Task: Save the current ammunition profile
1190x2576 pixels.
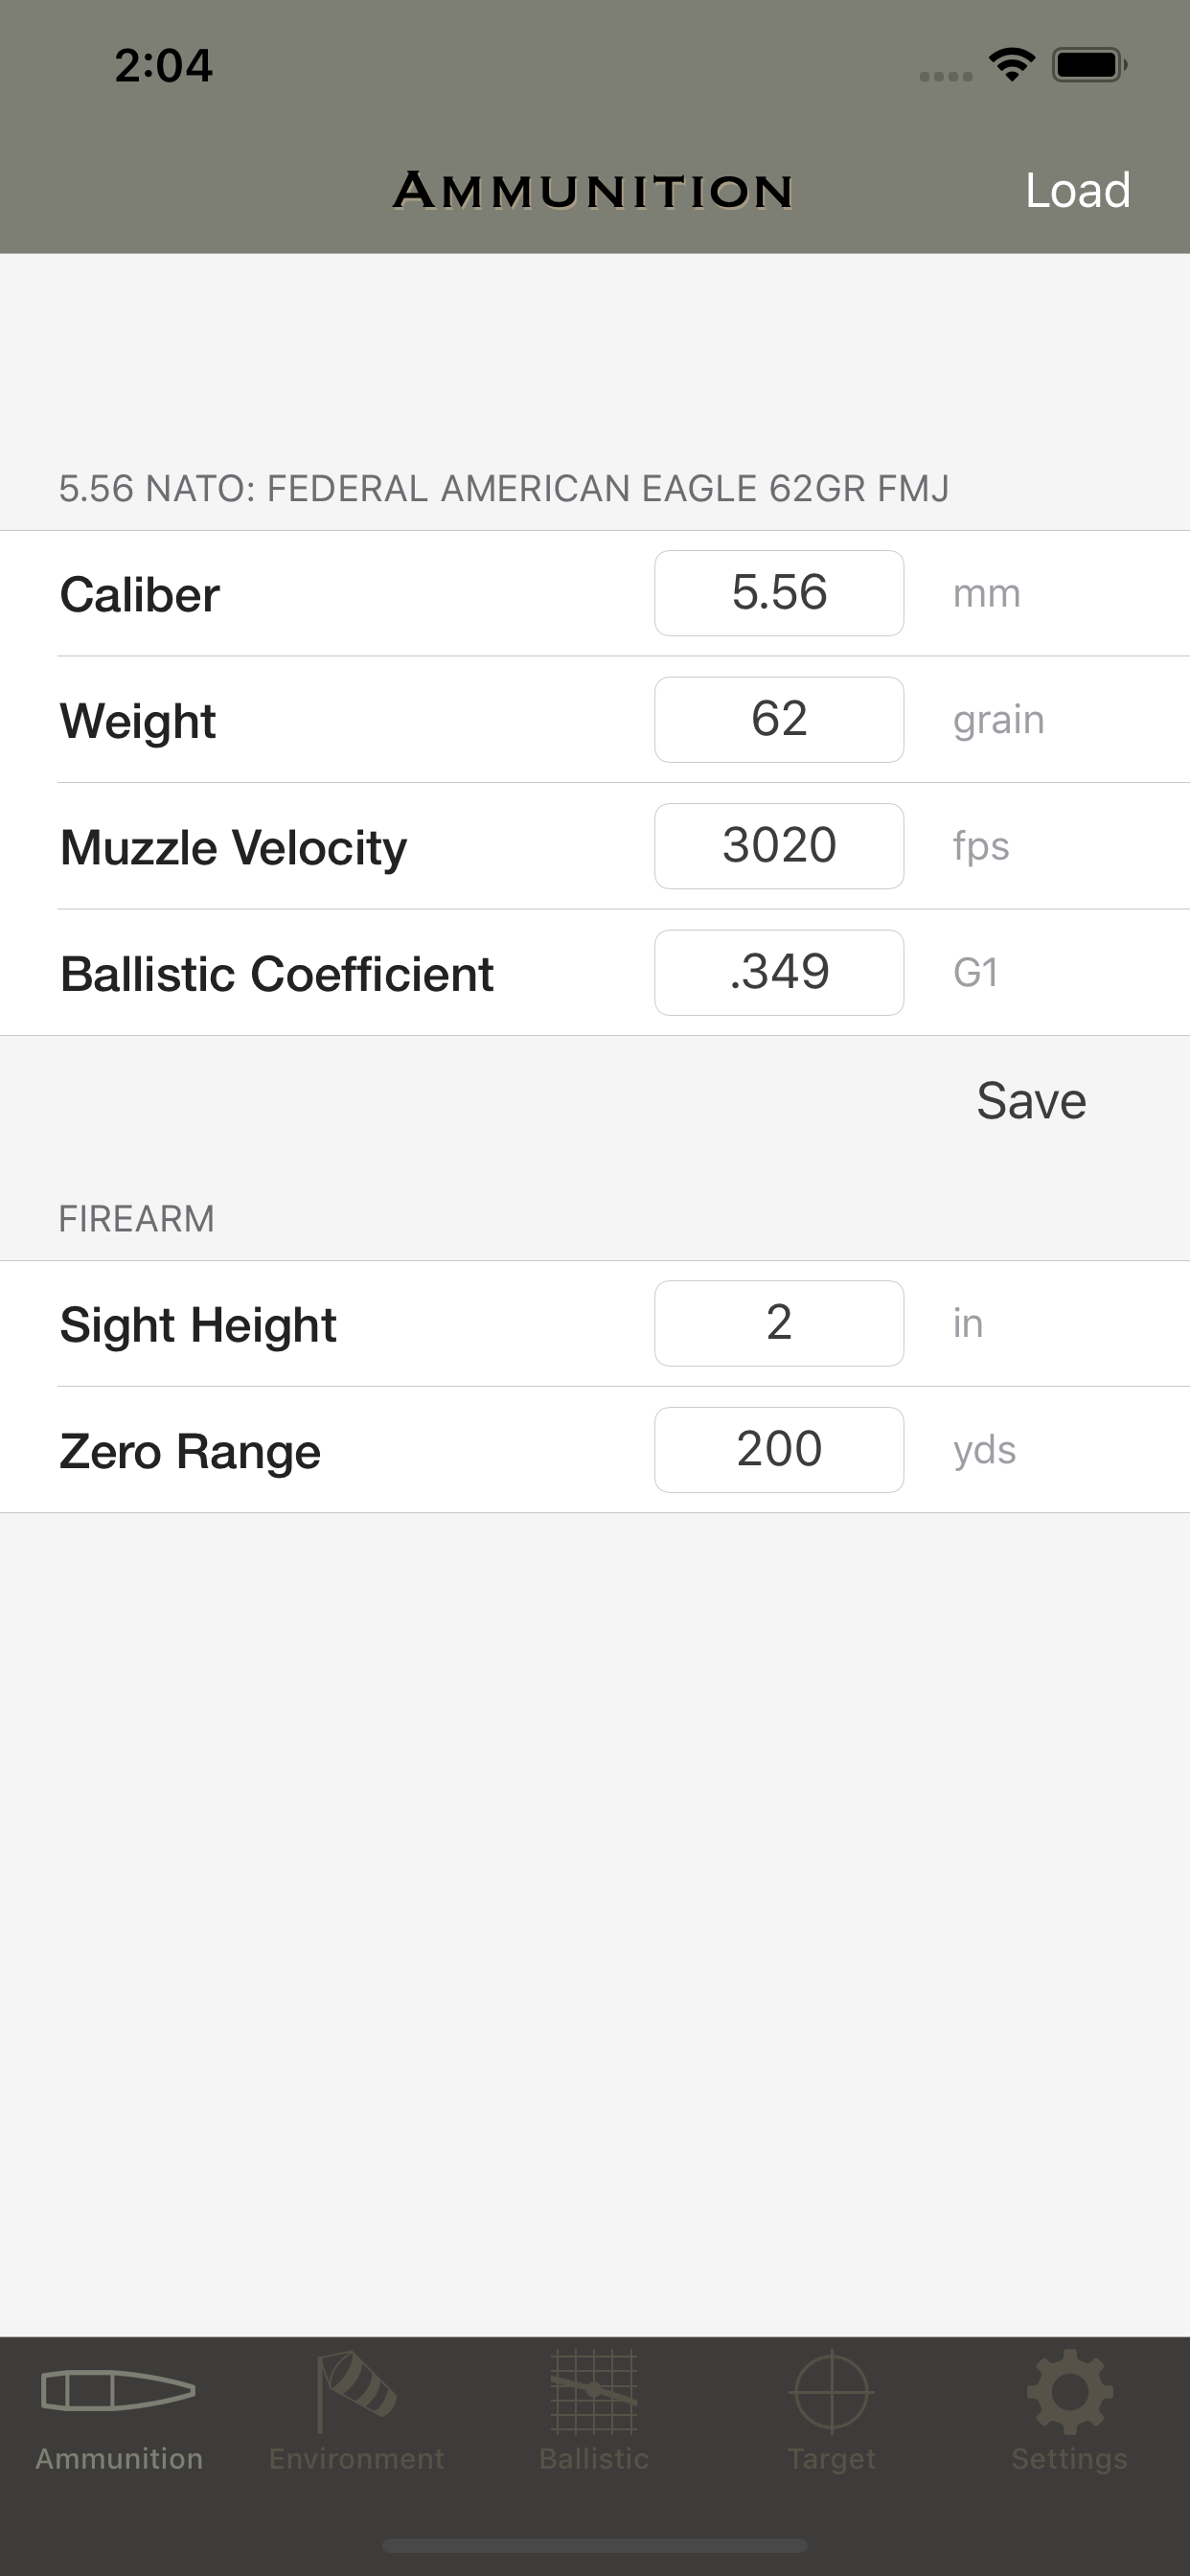Action: coord(1031,1101)
